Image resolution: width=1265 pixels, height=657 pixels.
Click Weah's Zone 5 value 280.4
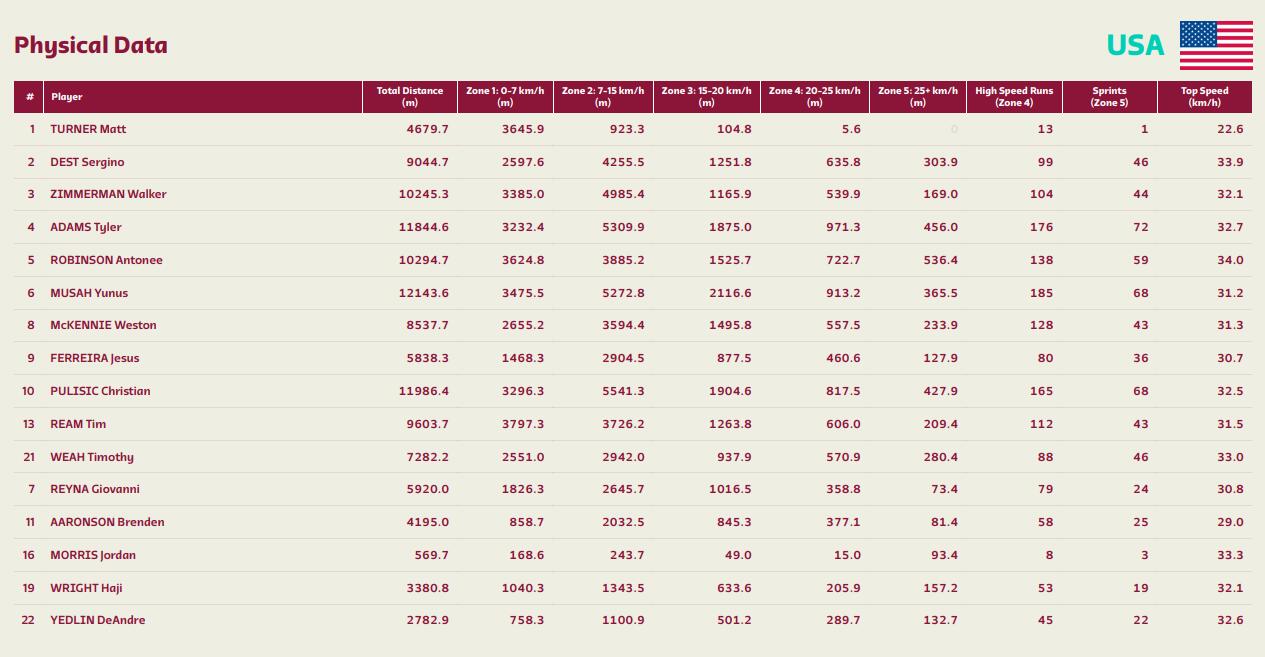940,457
